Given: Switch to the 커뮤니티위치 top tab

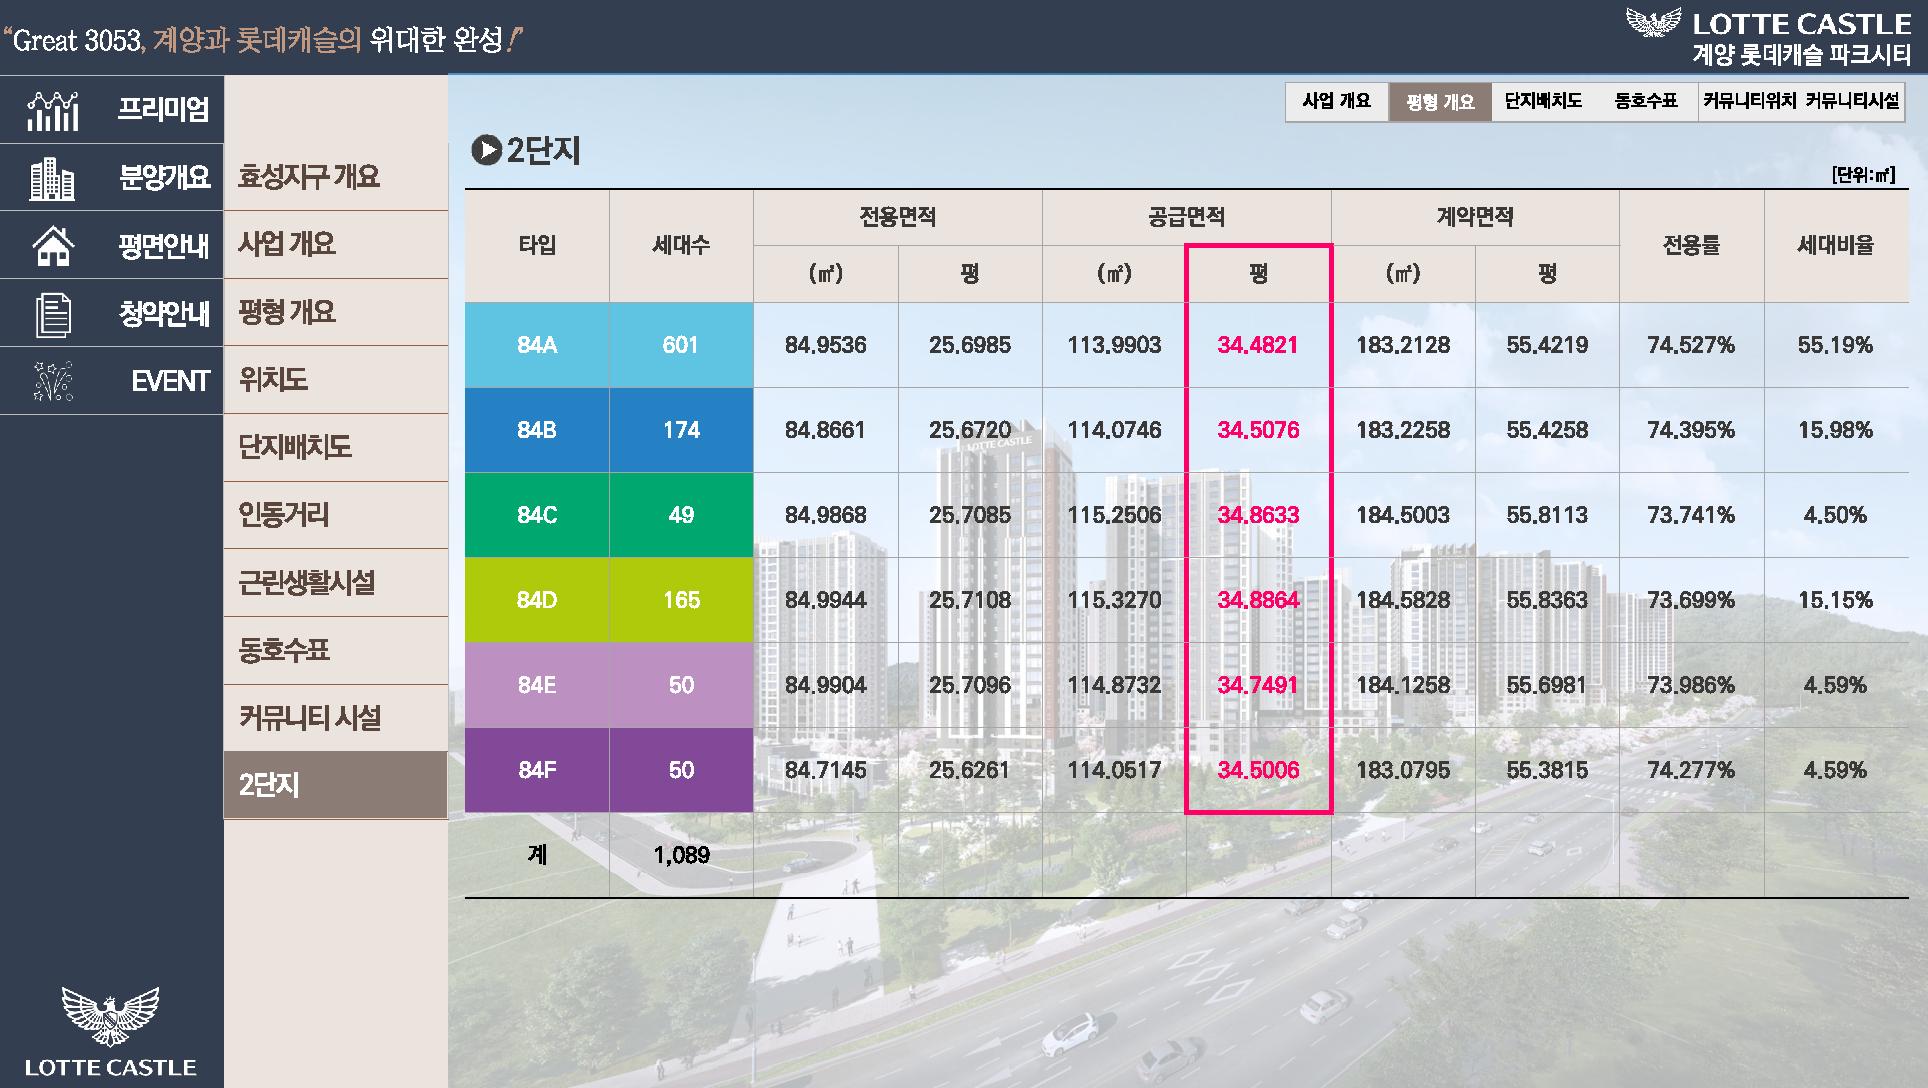Looking at the screenshot, I should [x=1750, y=101].
